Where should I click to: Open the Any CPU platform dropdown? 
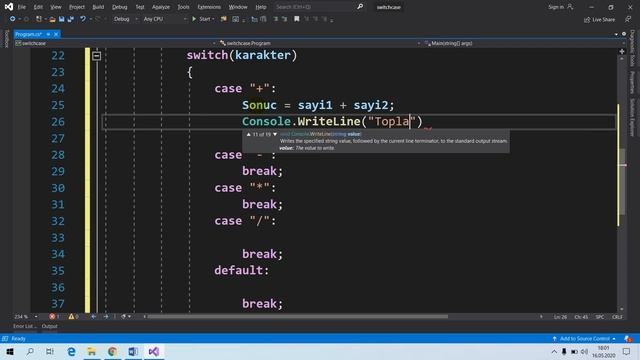[164, 19]
